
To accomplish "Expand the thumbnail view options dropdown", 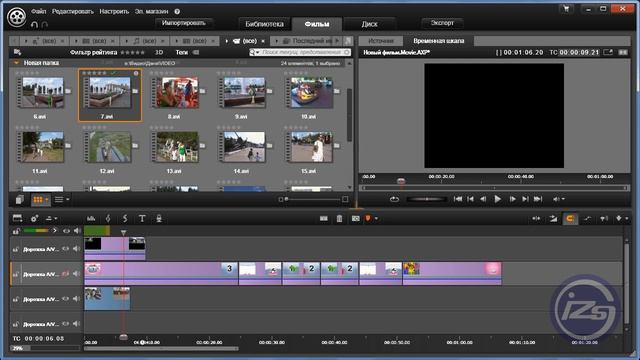I will (47, 200).
